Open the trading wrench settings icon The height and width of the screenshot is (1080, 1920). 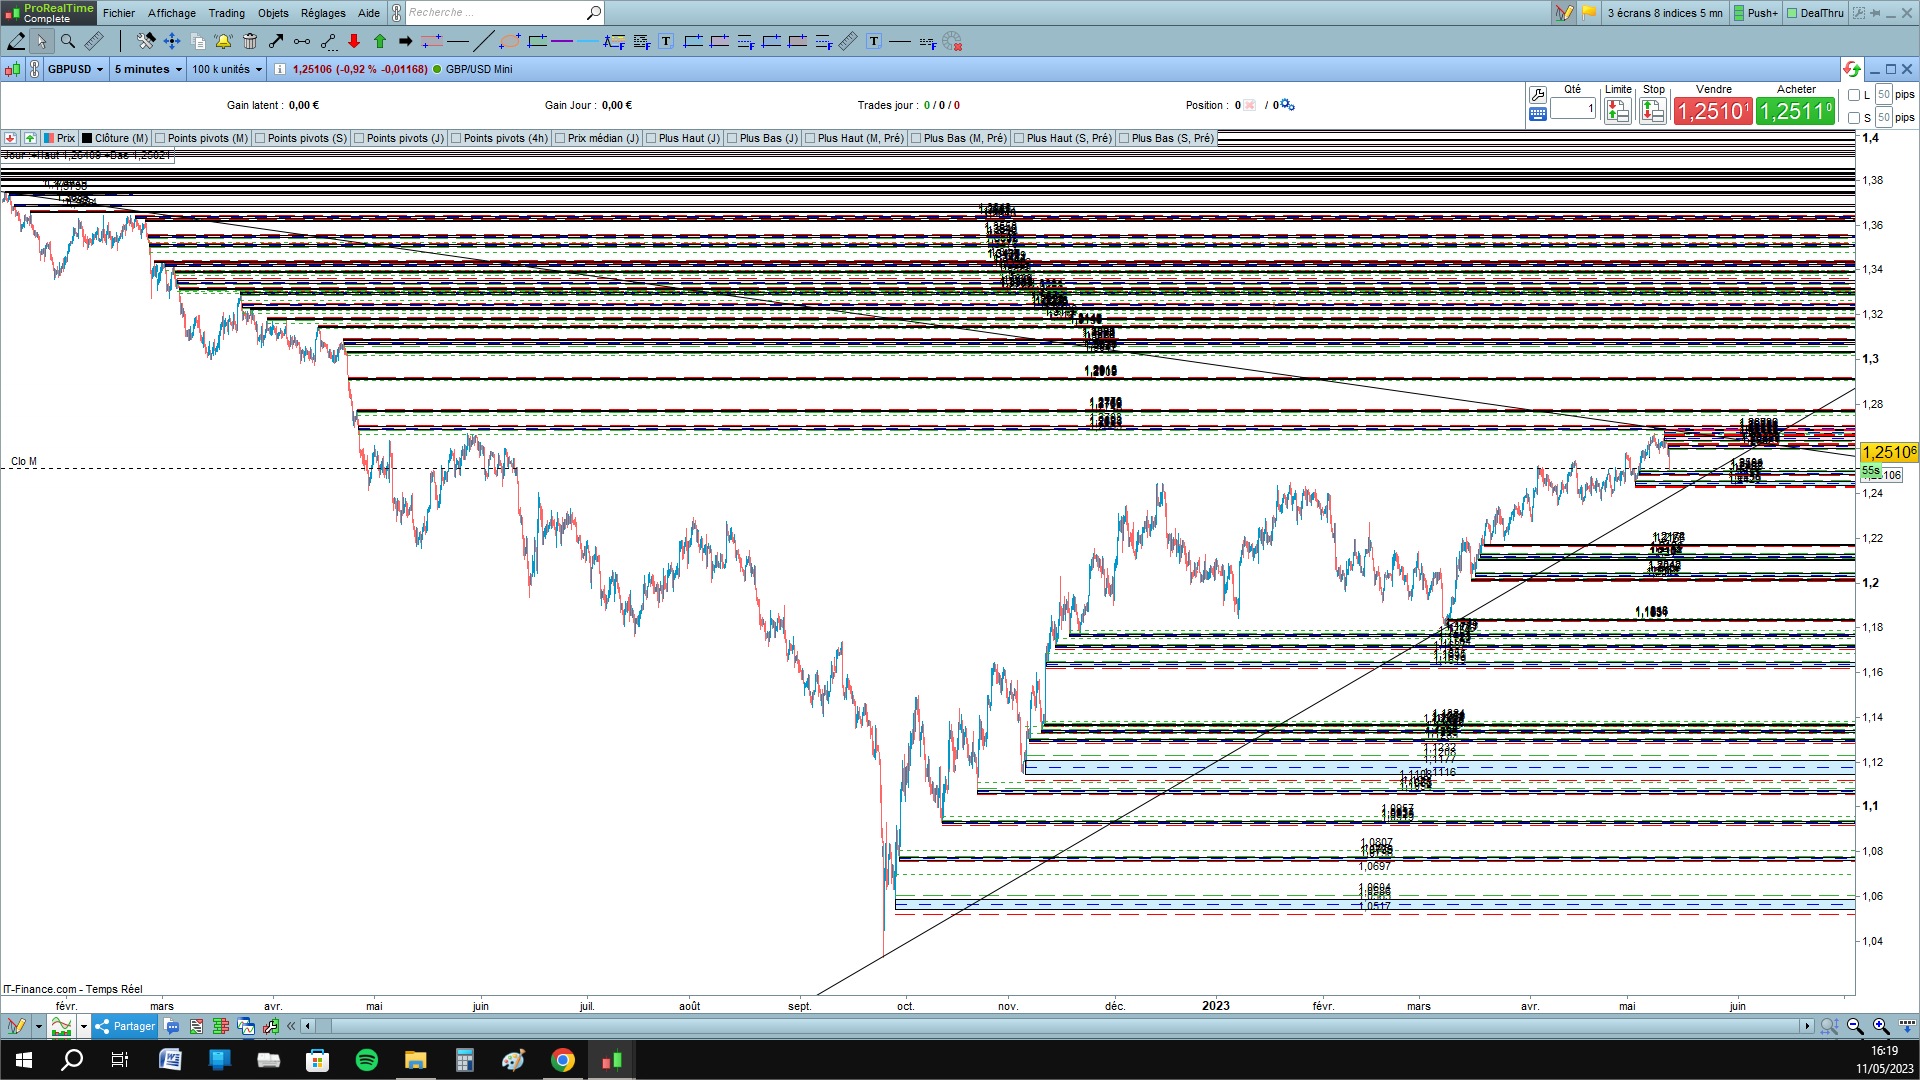click(1538, 94)
